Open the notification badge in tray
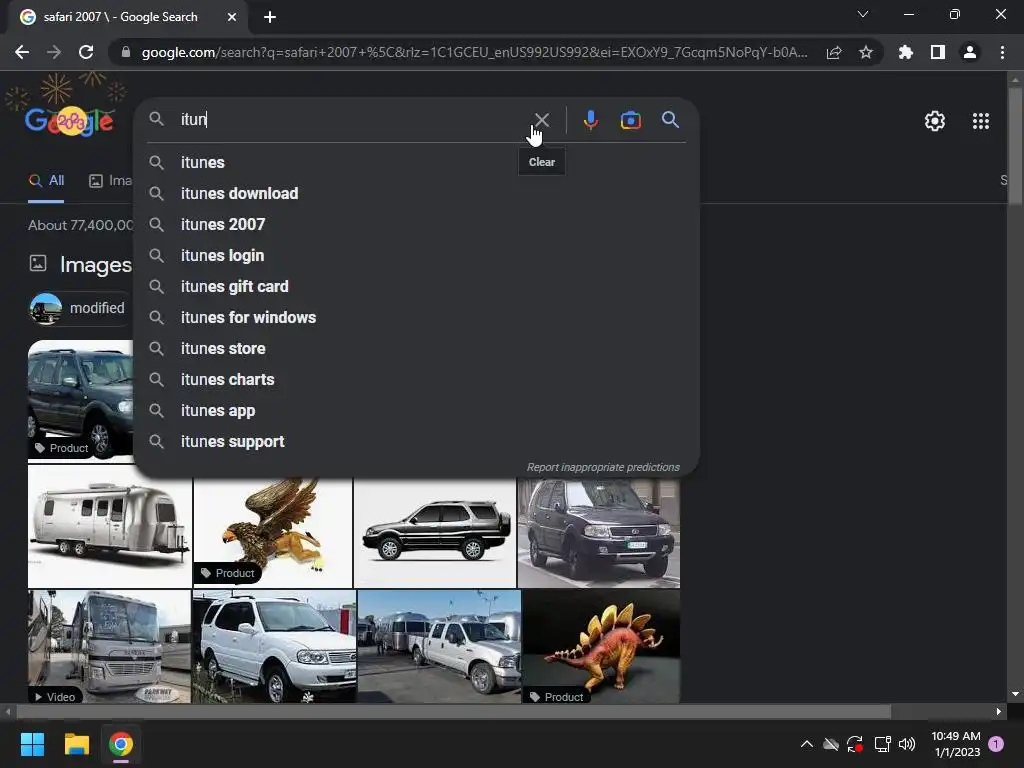The height and width of the screenshot is (768, 1024). click(996, 744)
